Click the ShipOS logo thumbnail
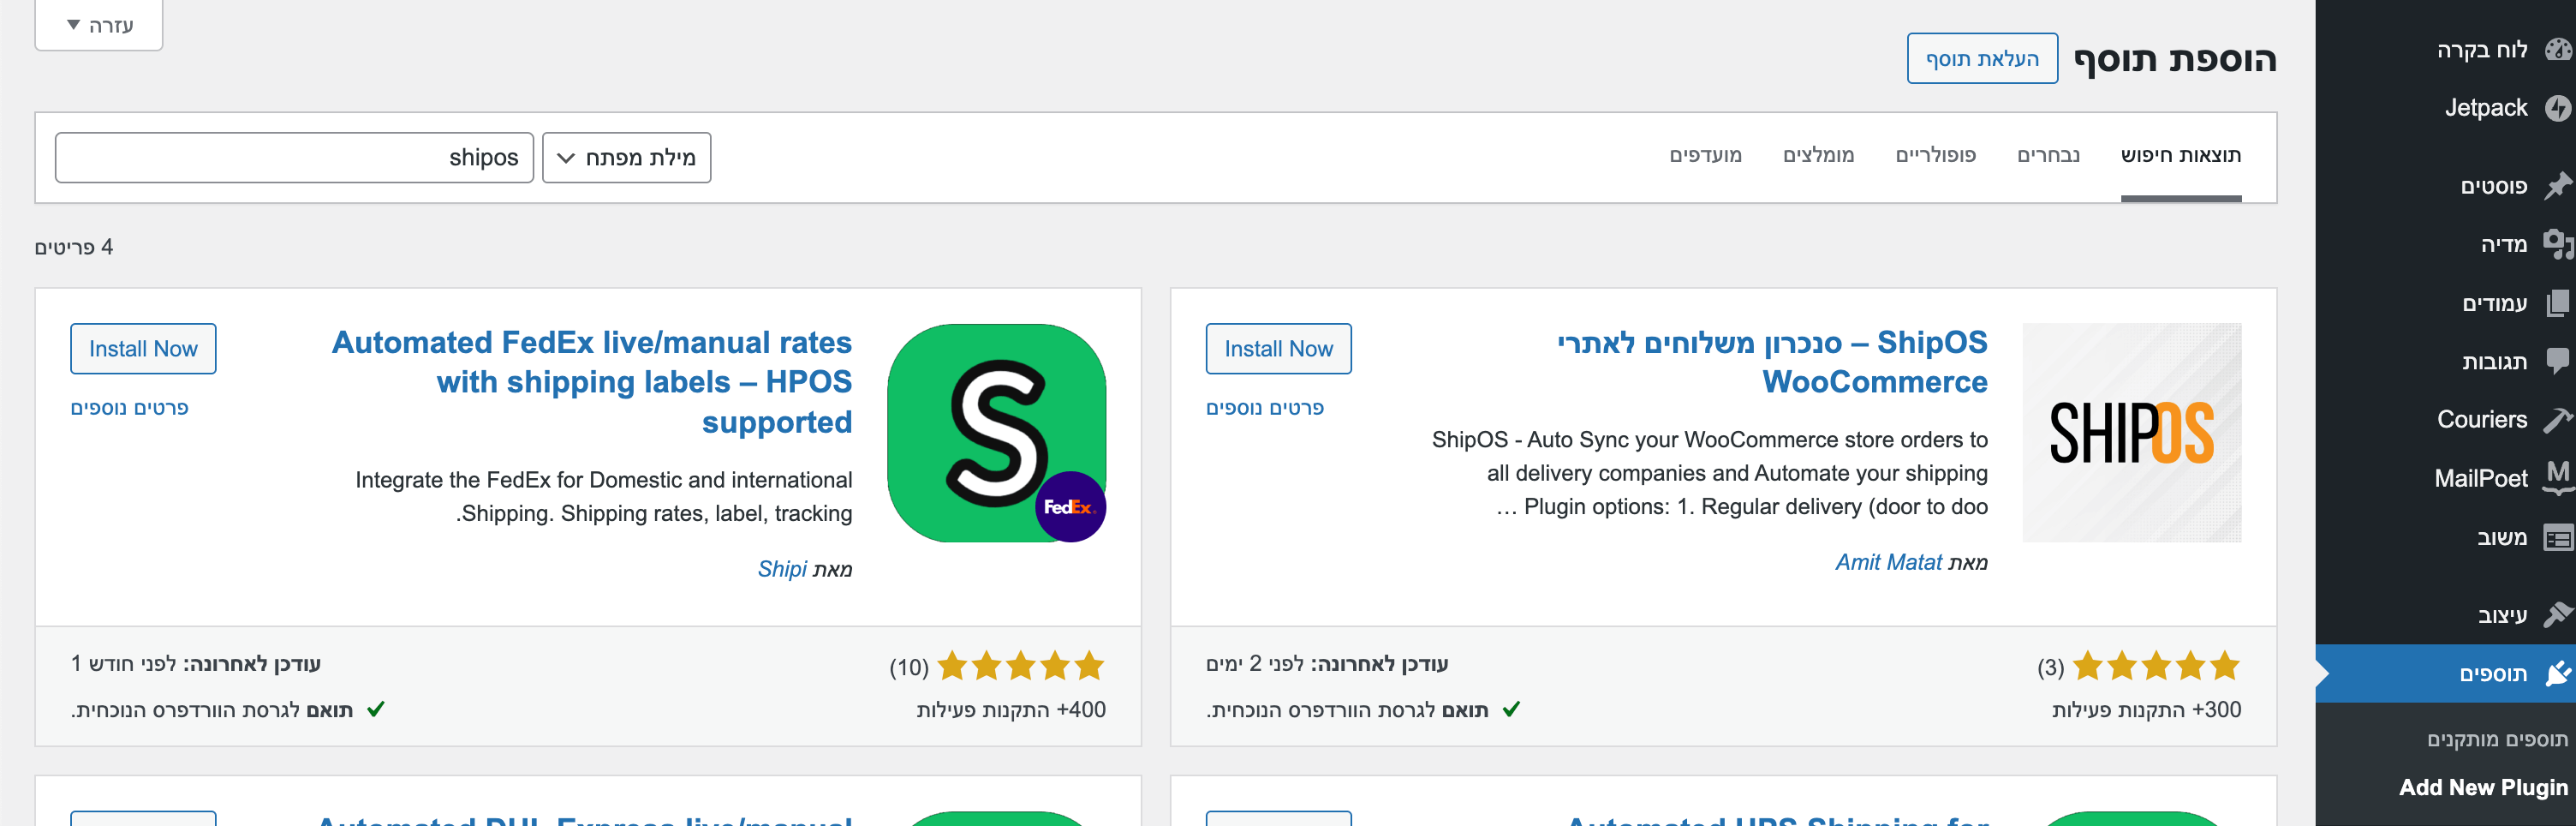This screenshot has width=2576, height=826. [2131, 433]
